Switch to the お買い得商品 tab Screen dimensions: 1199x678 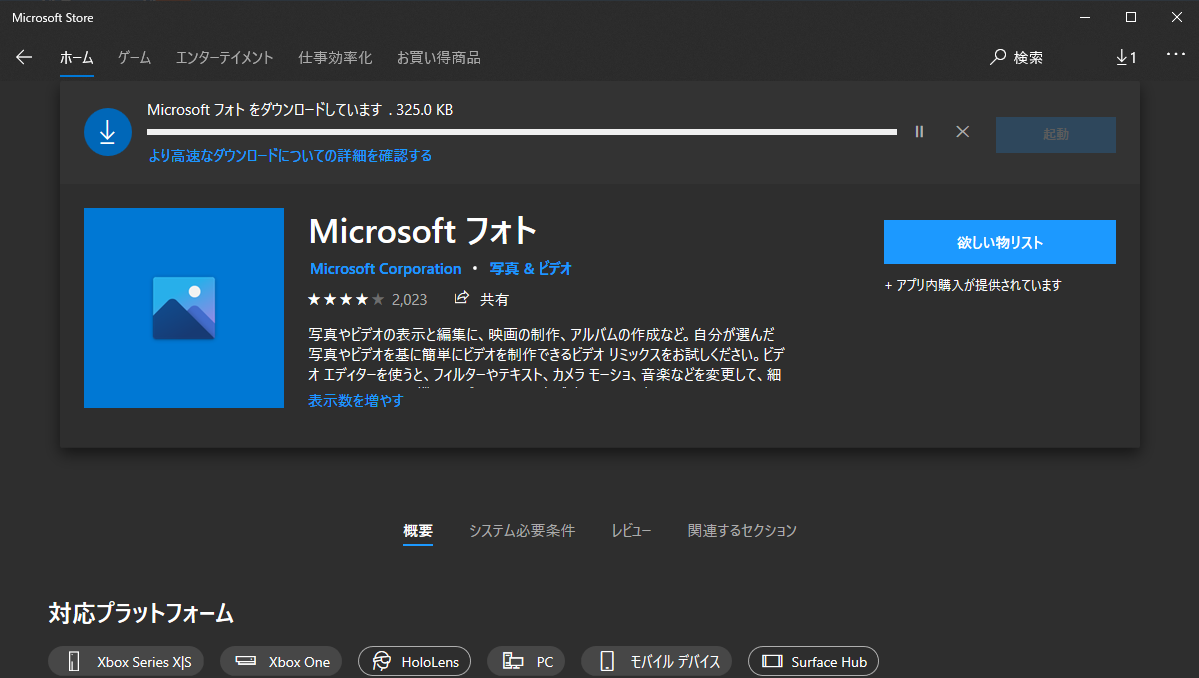pyautogui.click(x=438, y=58)
